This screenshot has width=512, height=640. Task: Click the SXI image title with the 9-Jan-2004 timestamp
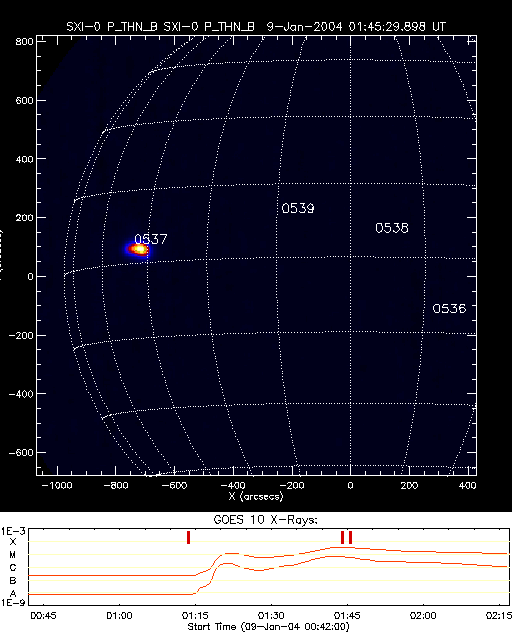point(256,27)
